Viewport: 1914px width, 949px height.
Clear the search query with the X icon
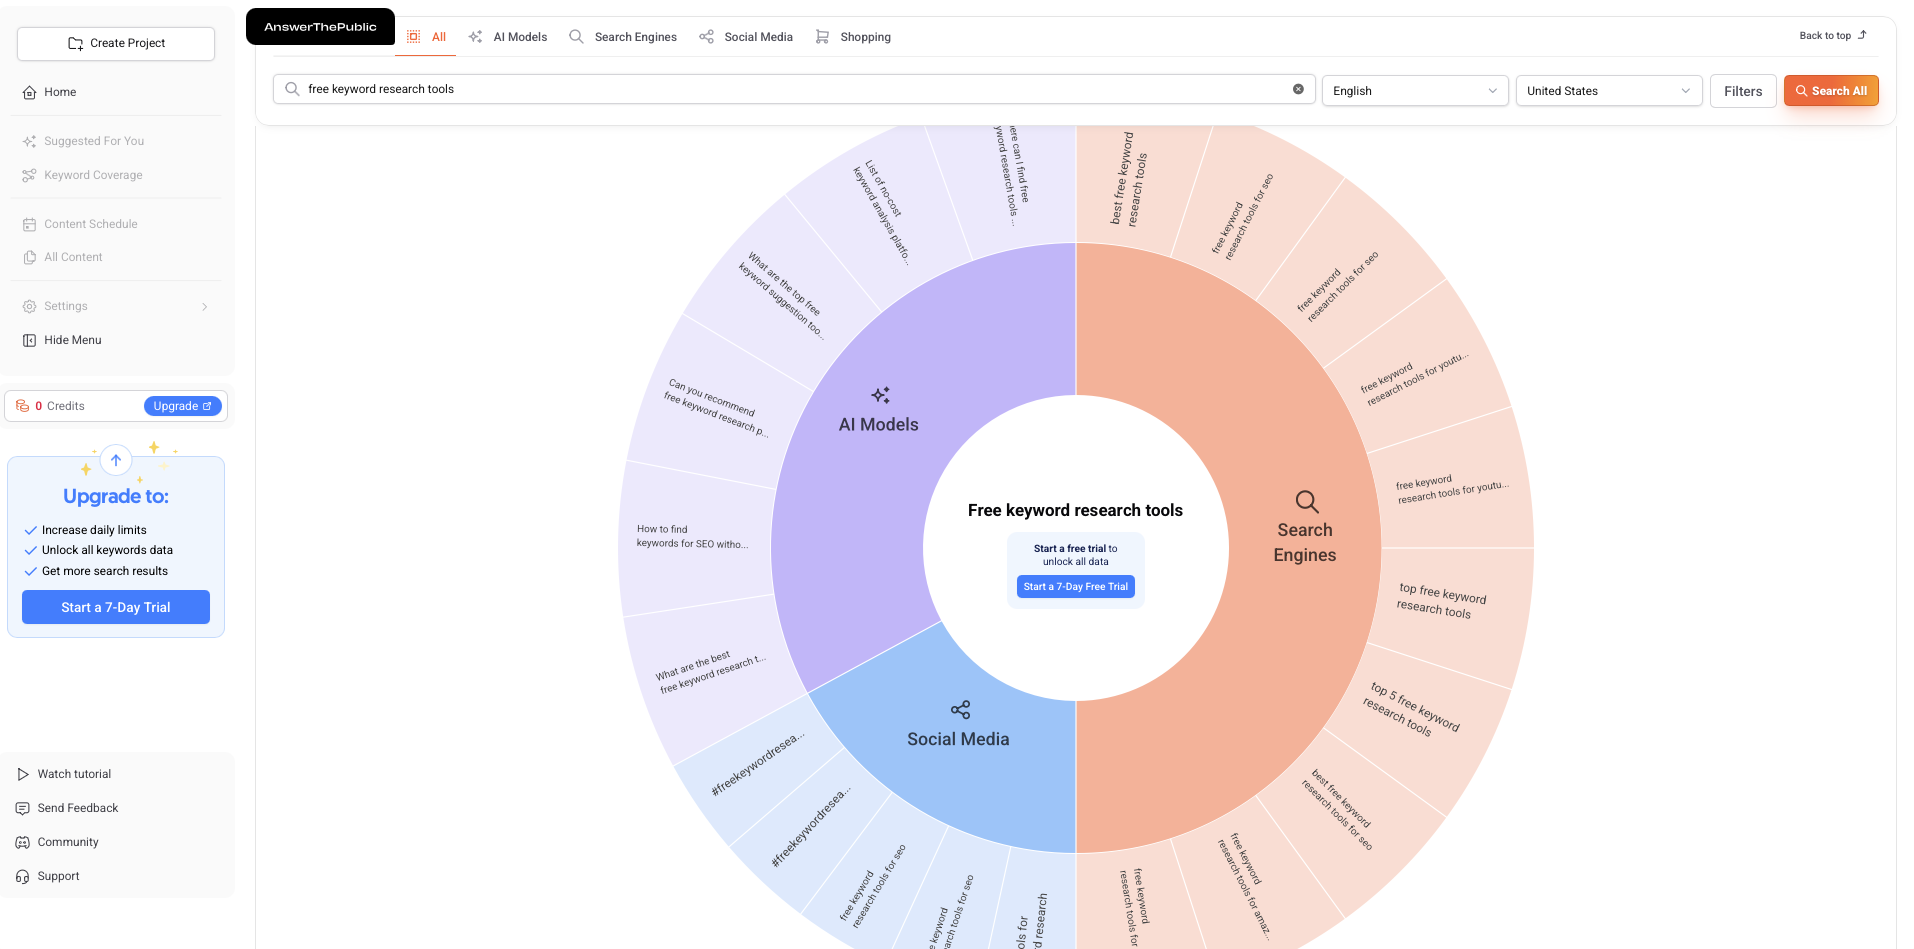click(x=1298, y=89)
